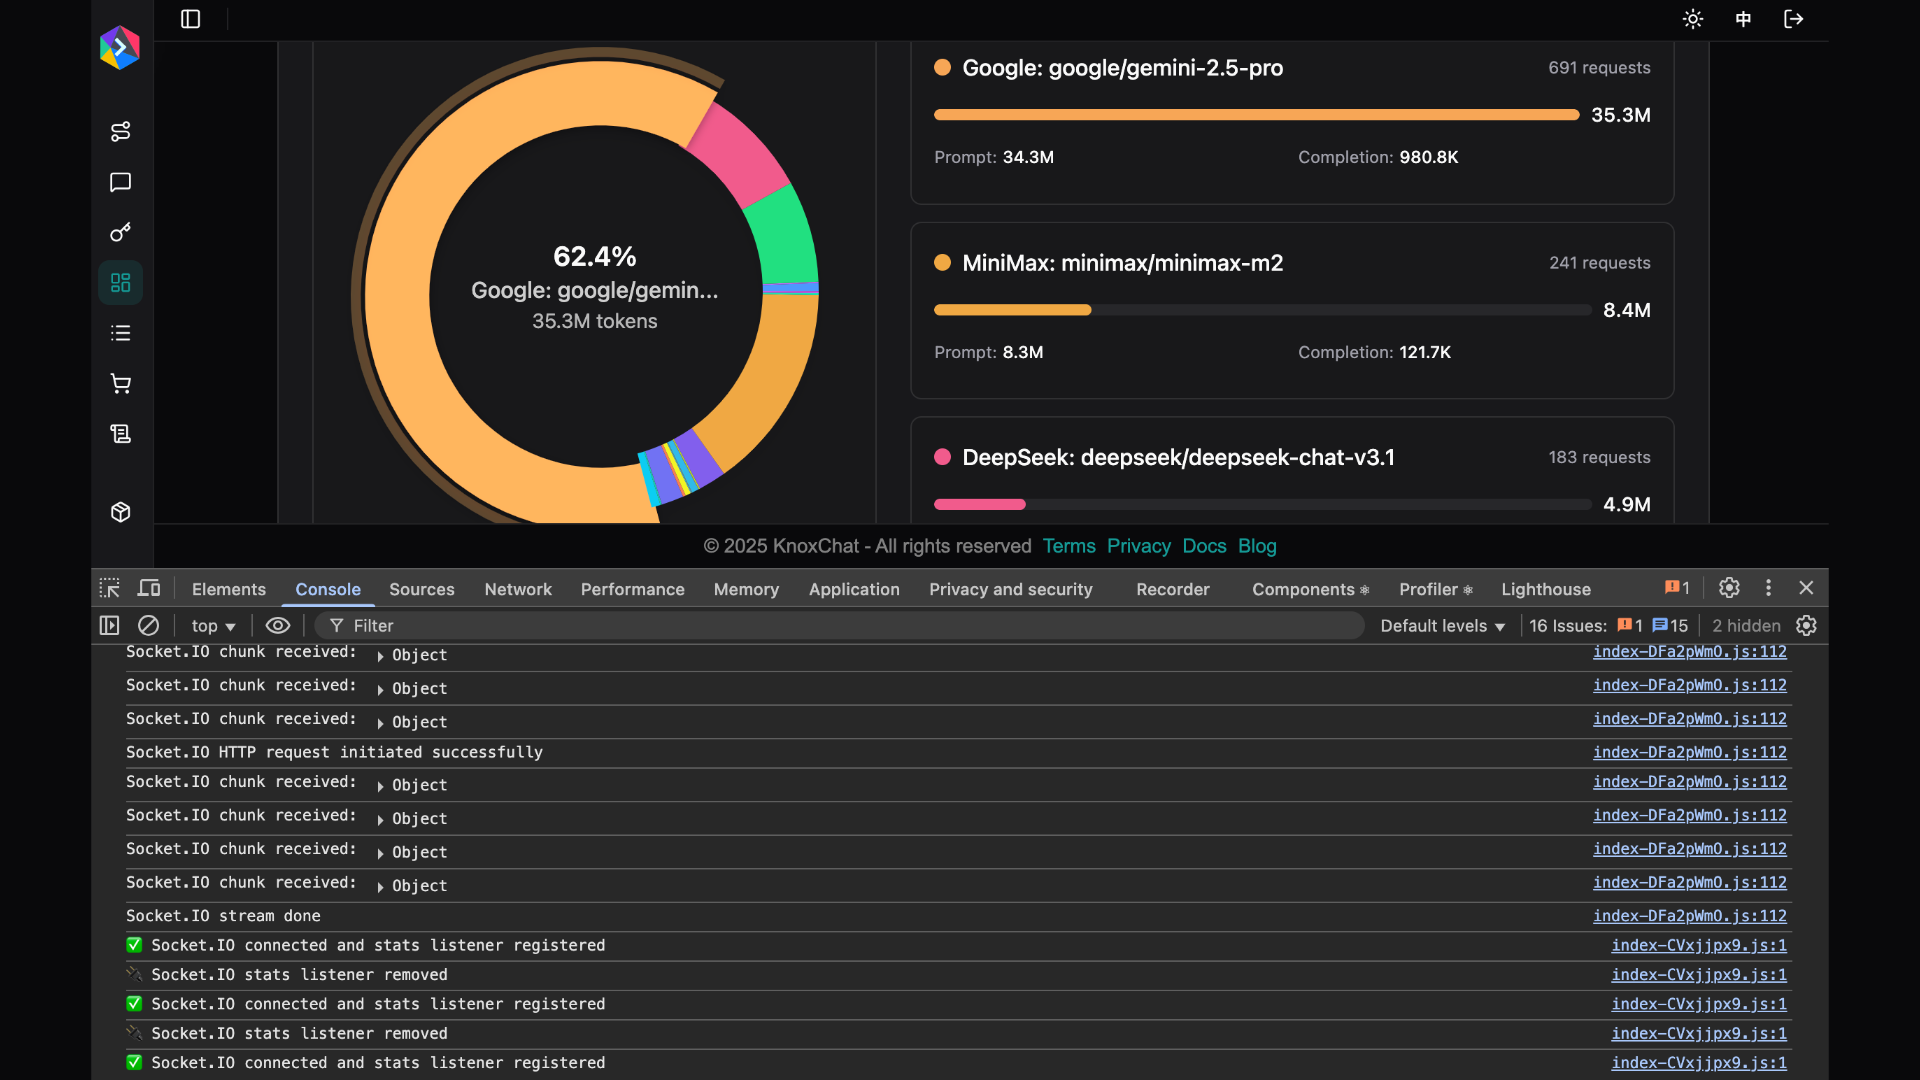The width and height of the screenshot is (1920, 1080).
Task: Select the API keys section
Action: tap(120, 232)
